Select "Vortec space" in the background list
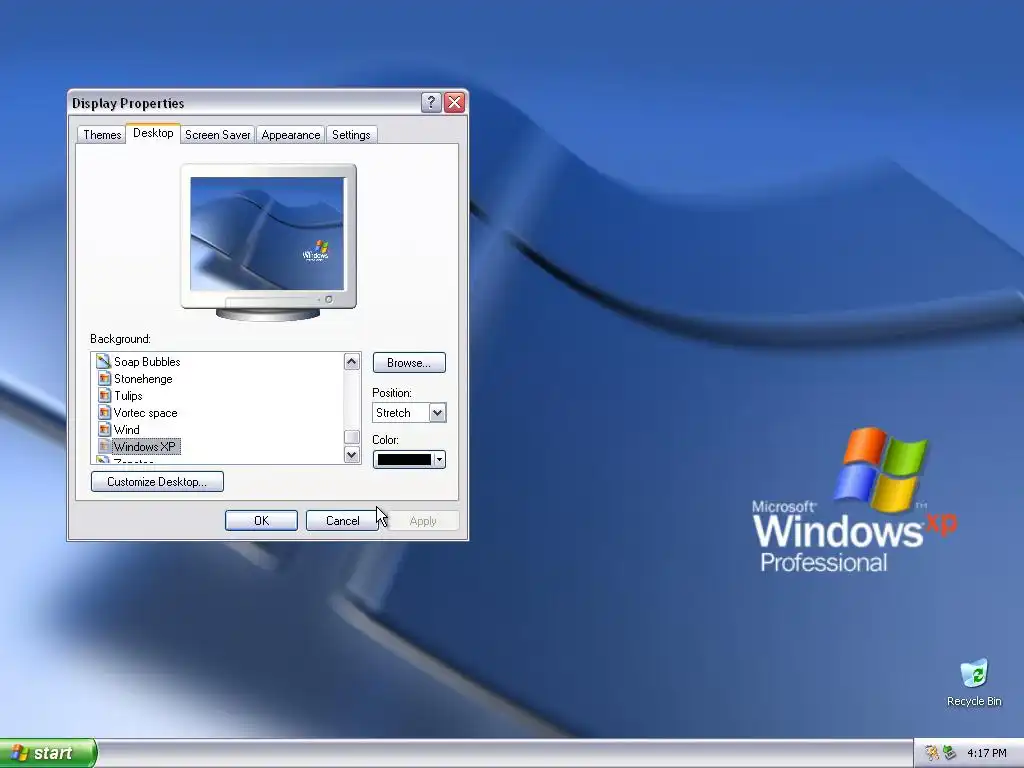The width and height of the screenshot is (1024, 768). [x=145, y=412]
